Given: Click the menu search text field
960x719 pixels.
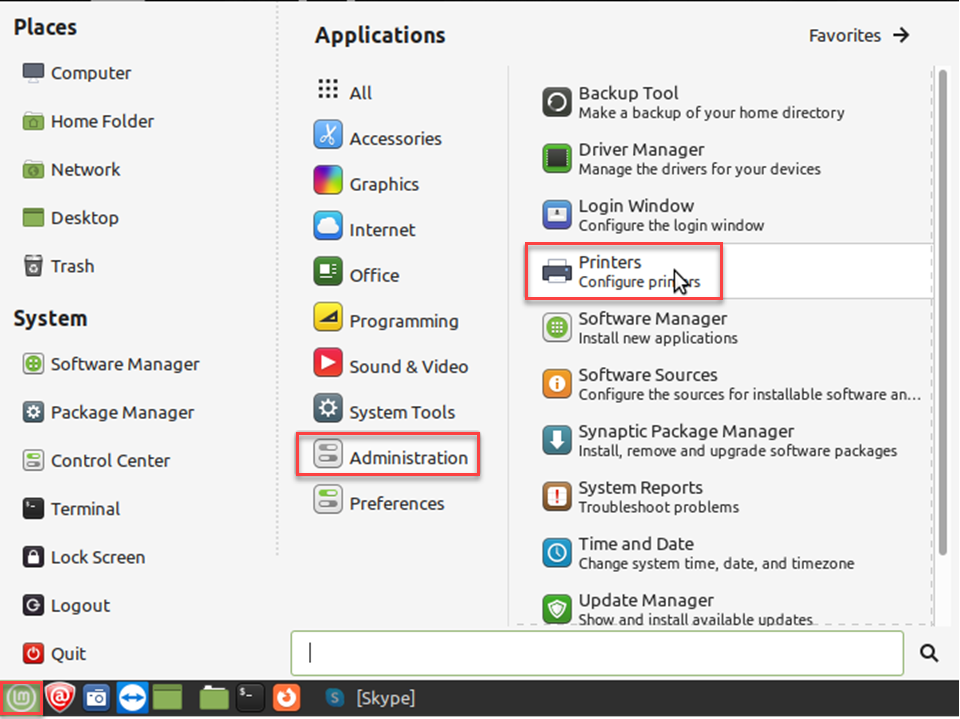Looking at the screenshot, I should [x=597, y=653].
